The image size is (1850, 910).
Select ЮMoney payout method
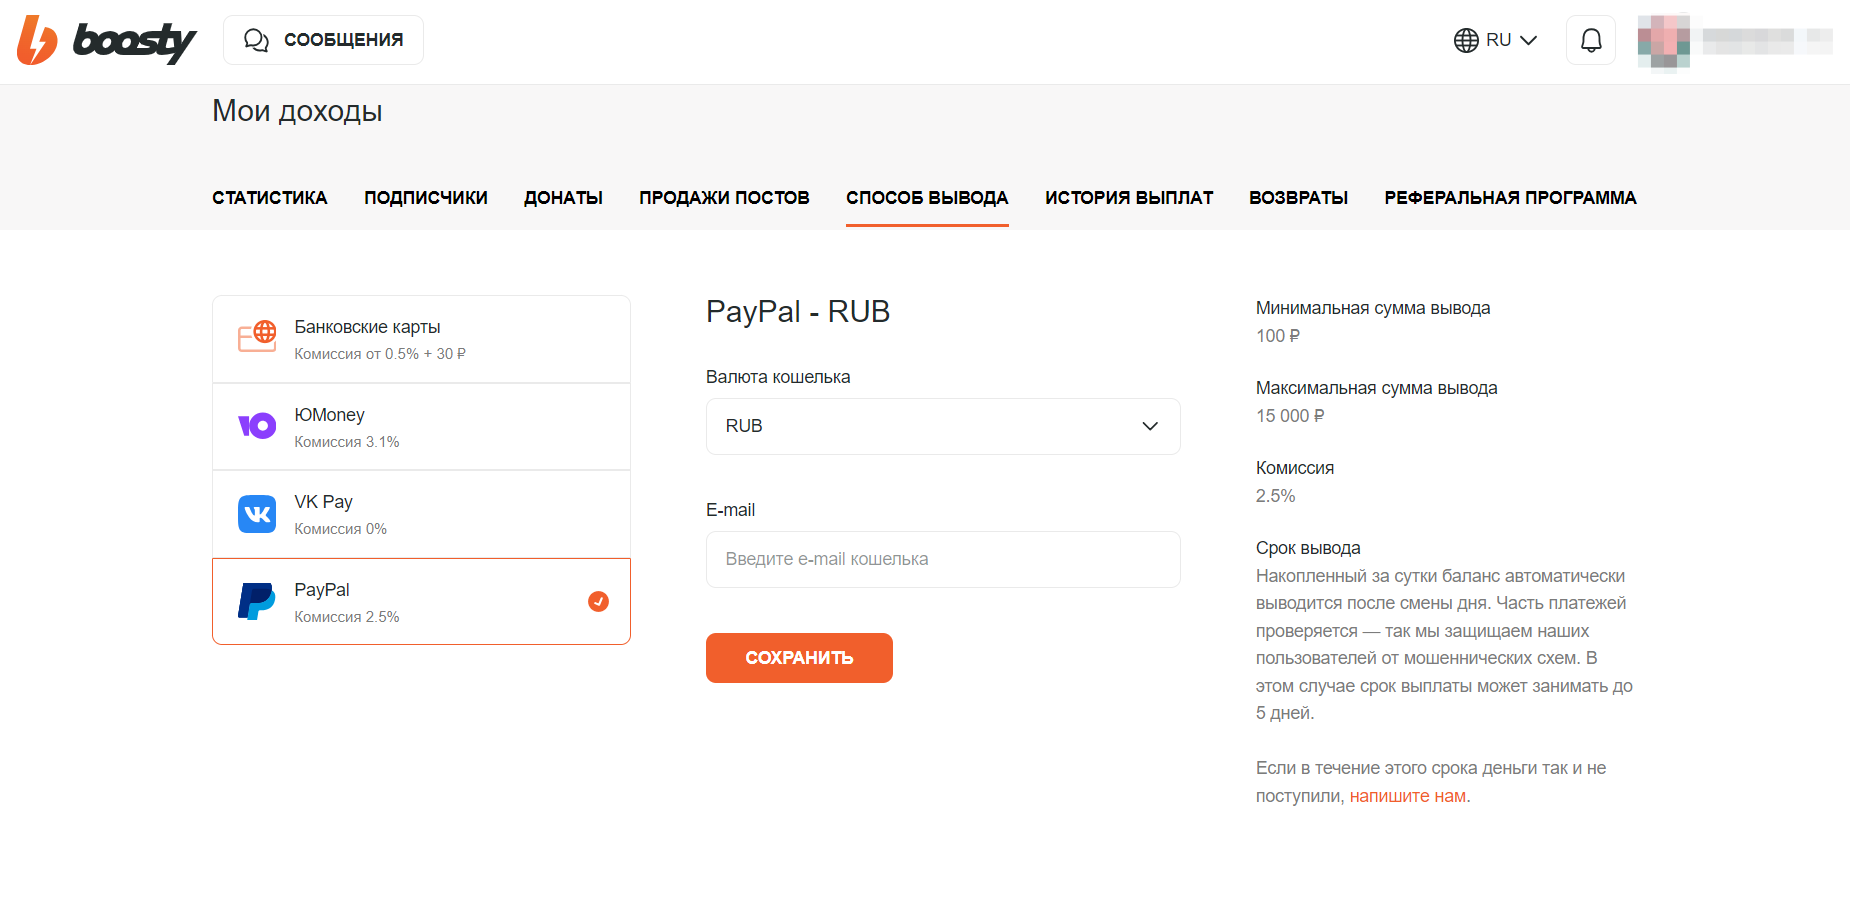421,427
